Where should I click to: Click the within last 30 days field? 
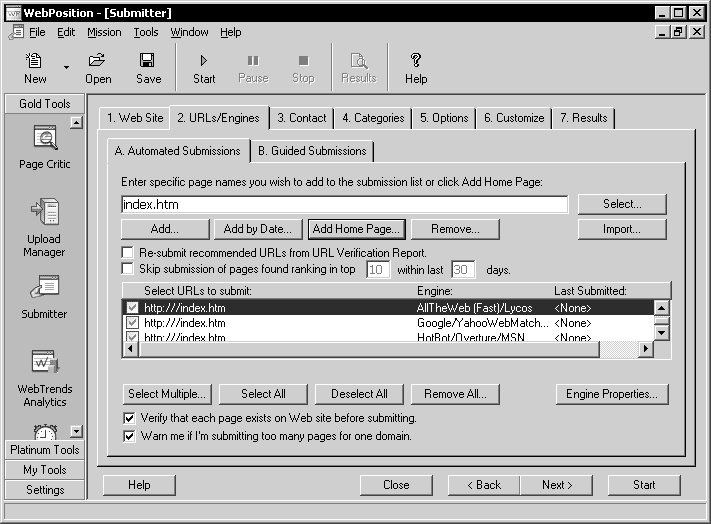[x=463, y=270]
